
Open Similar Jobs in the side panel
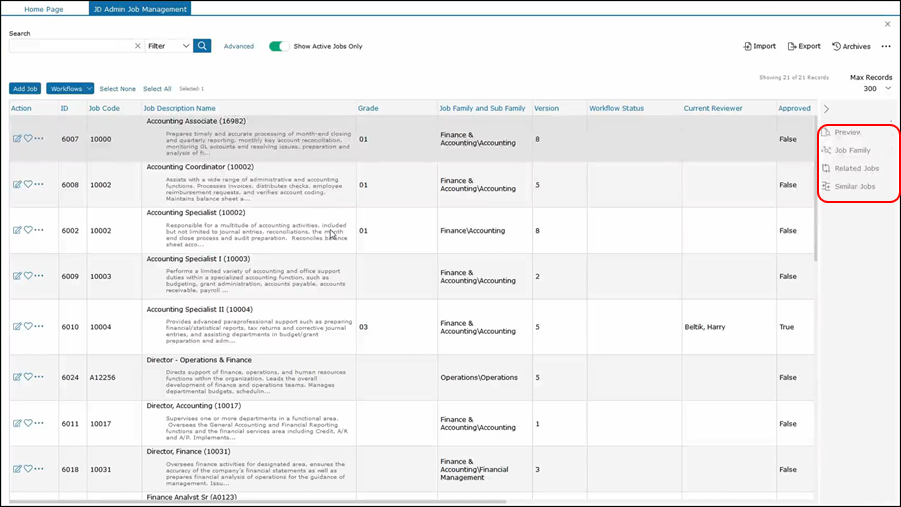click(853, 186)
